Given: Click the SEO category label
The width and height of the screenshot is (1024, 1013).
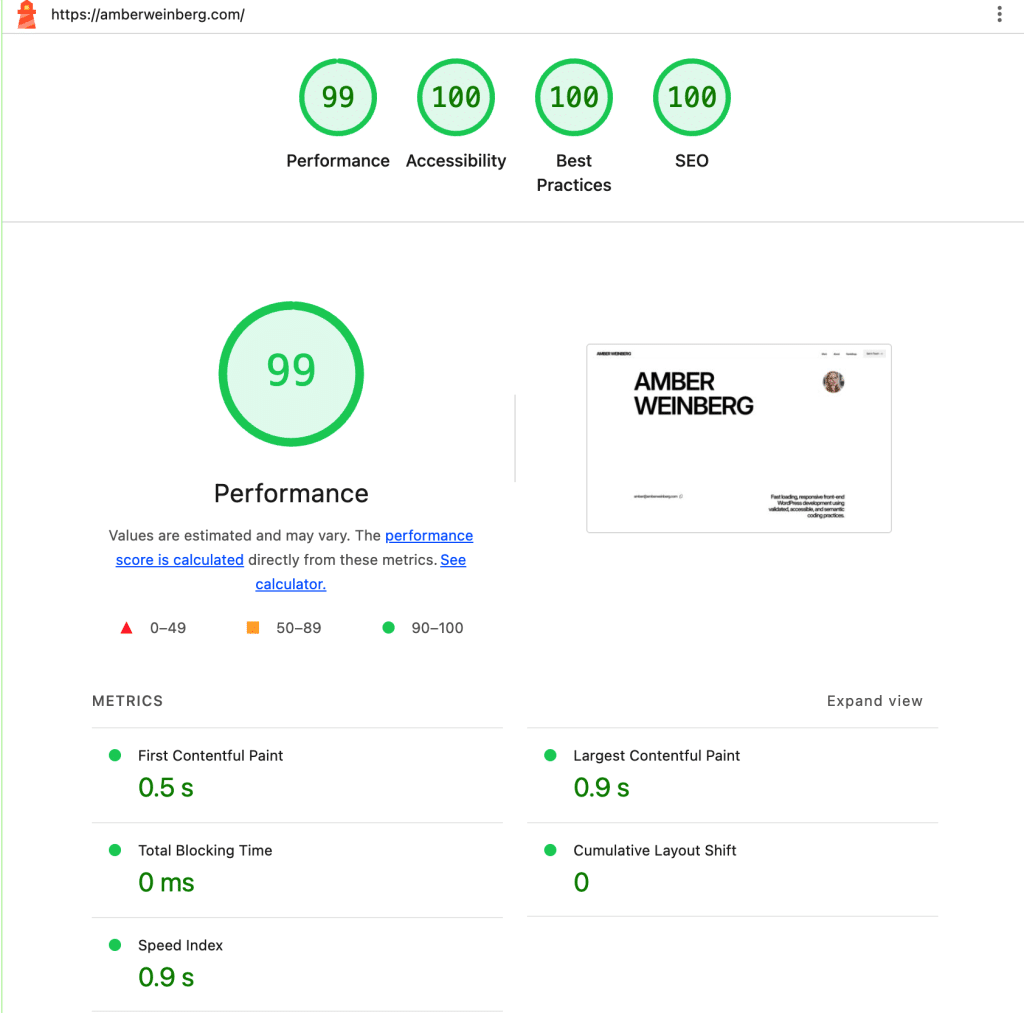Looking at the screenshot, I should 692,161.
